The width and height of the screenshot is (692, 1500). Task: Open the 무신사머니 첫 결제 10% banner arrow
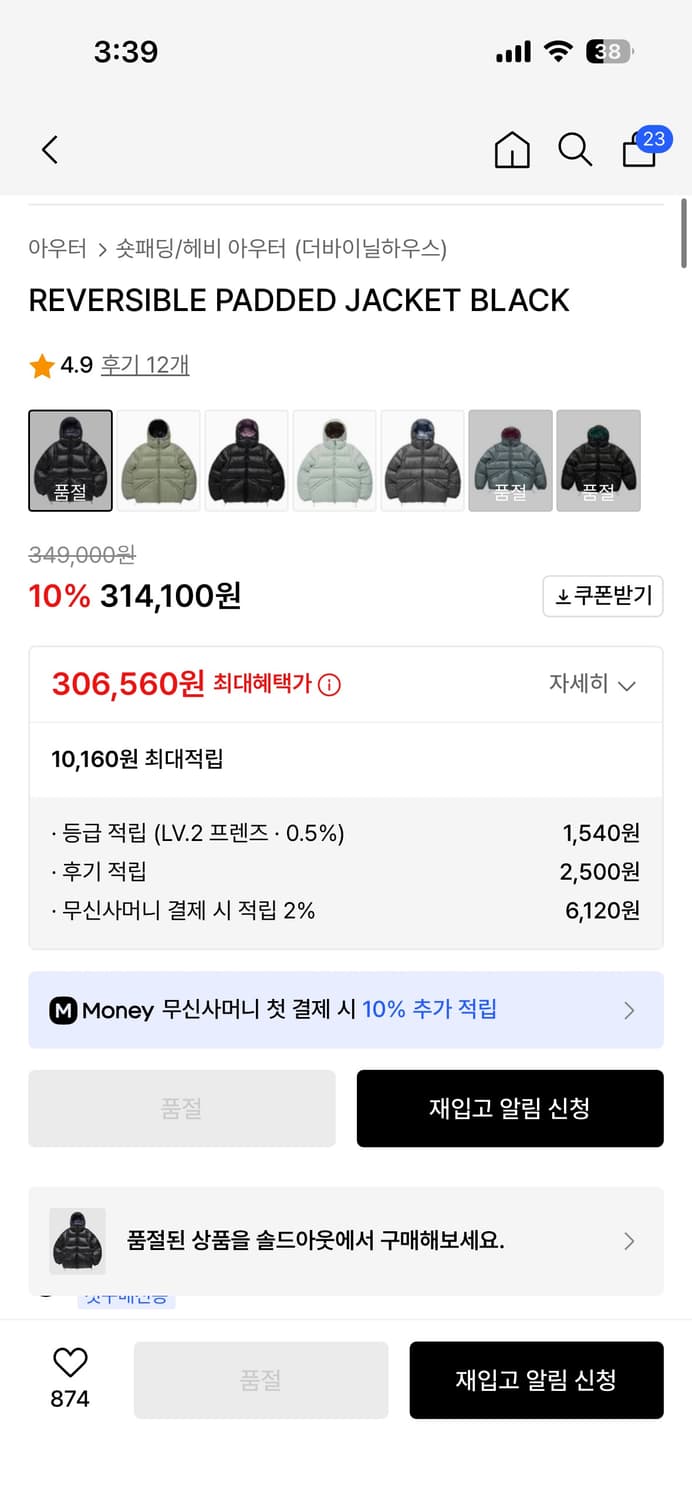pos(629,1010)
